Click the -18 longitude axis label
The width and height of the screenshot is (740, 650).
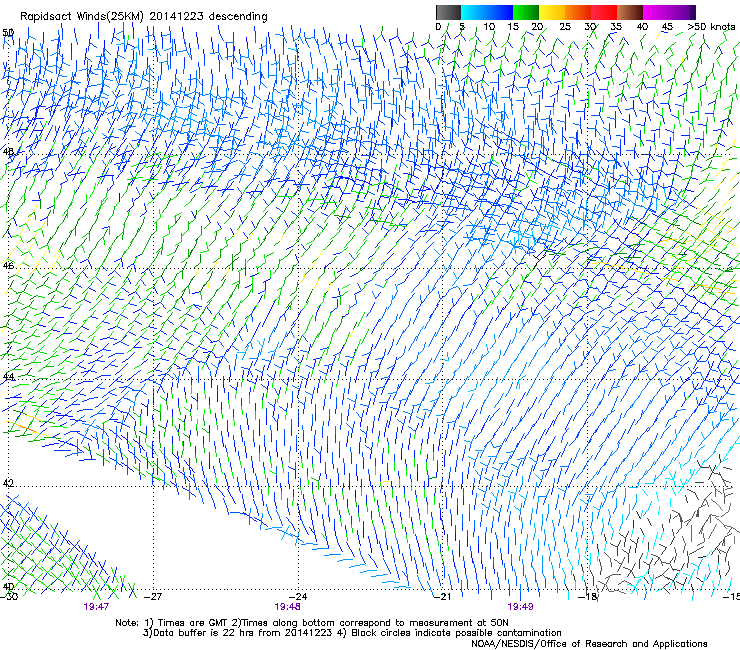[588, 597]
